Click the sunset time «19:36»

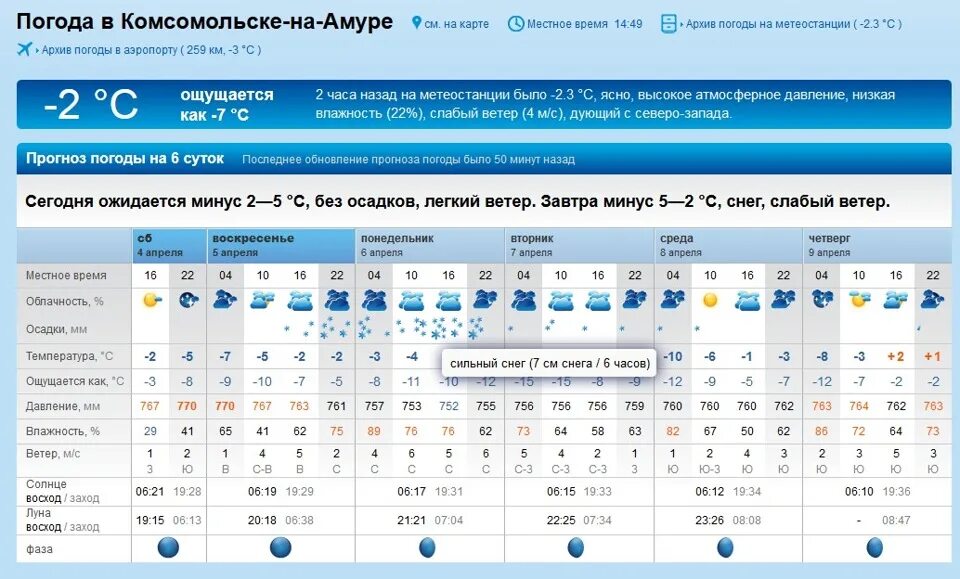tap(896, 491)
